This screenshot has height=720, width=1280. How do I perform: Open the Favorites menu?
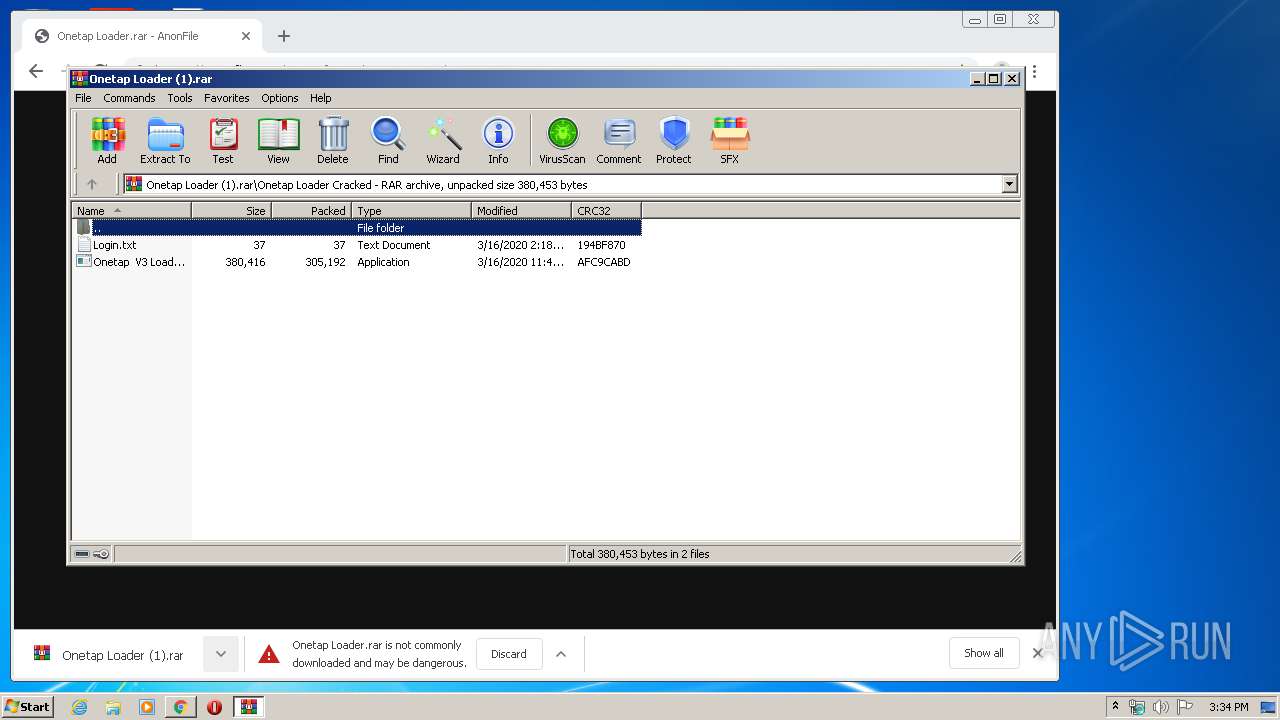[x=227, y=98]
